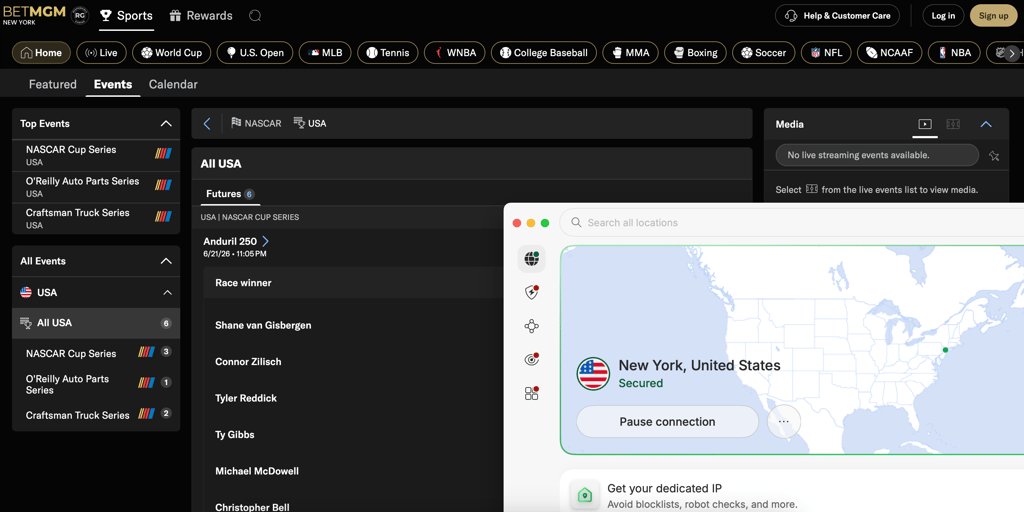Open the shield threat protection icon in VPN sidebar

(532, 293)
